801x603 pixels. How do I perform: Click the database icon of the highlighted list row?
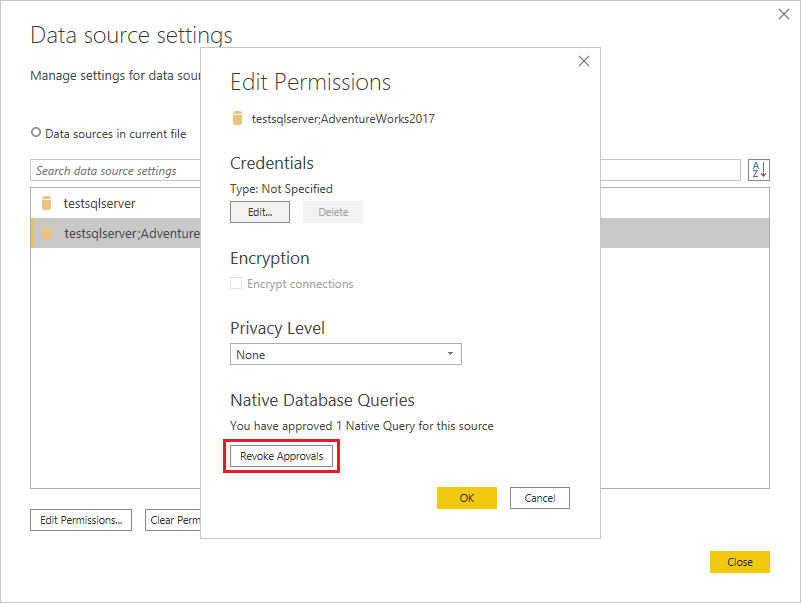point(46,233)
